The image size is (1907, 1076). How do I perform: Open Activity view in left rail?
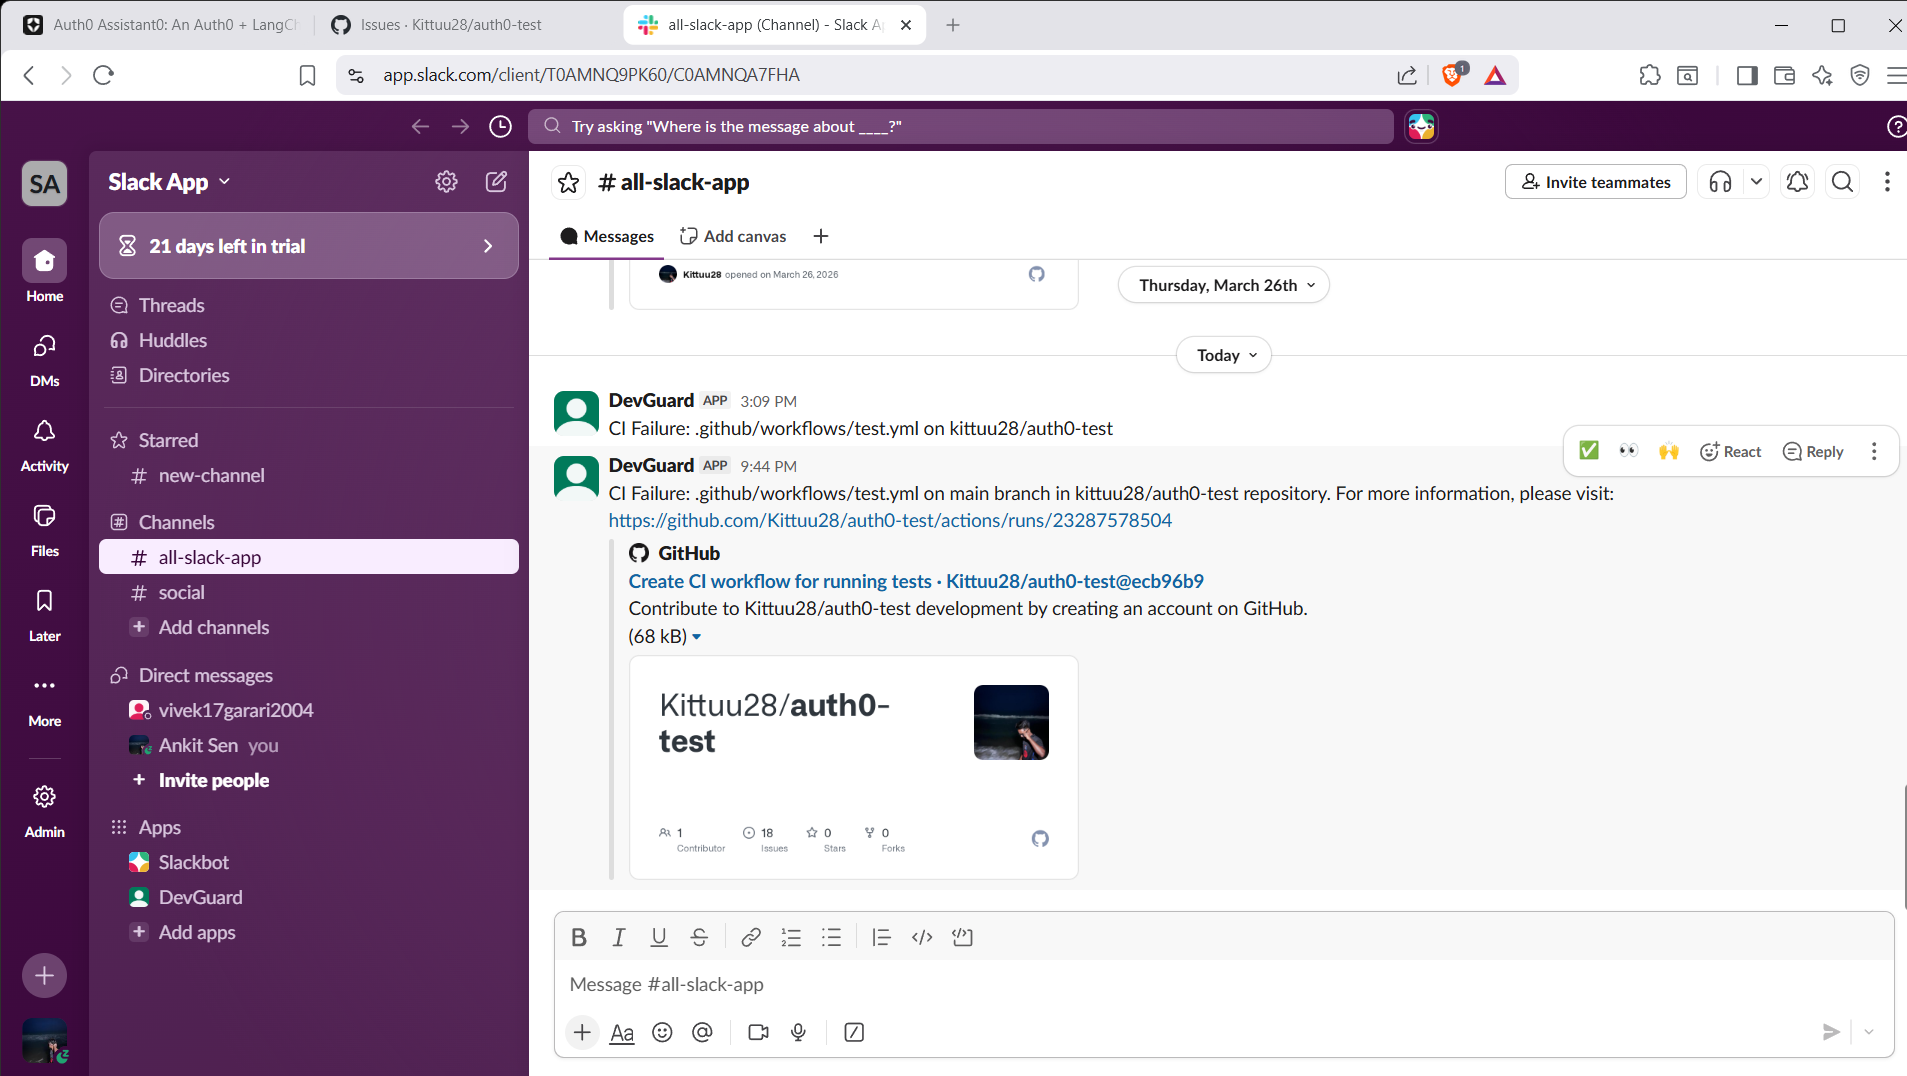click(x=45, y=445)
